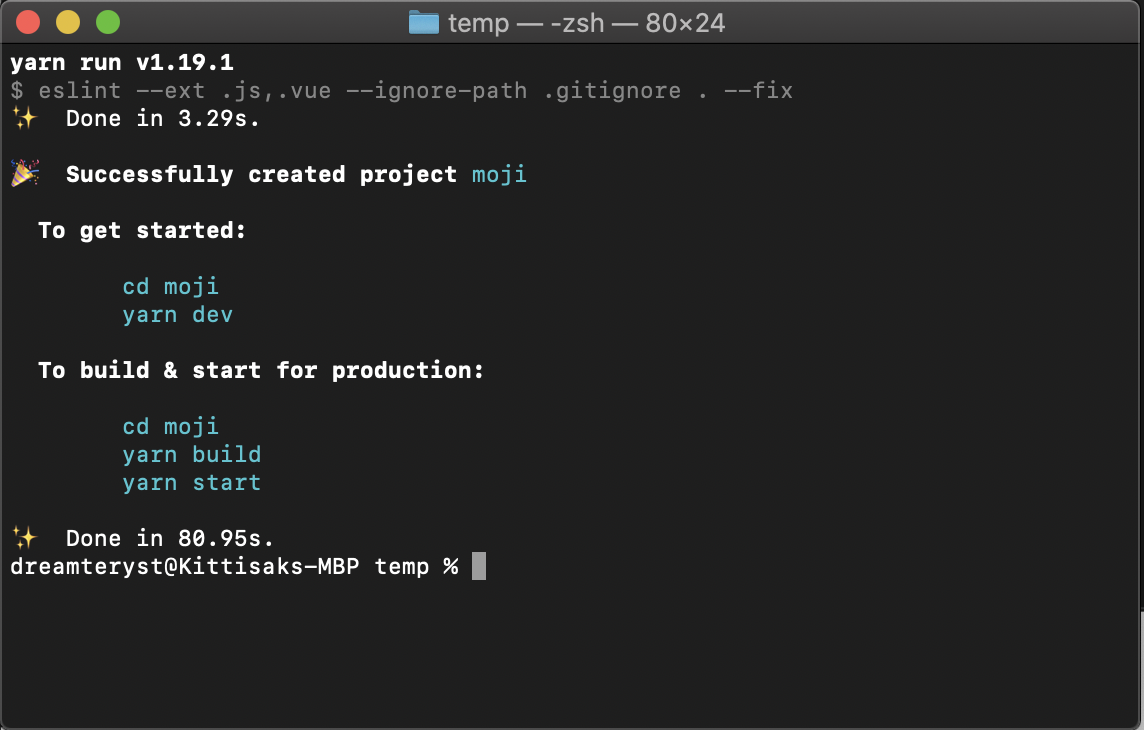This screenshot has width=1144, height=730.
Task: Click the sparkles emoji near Done in 80.95s
Action: (x=25, y=536)
